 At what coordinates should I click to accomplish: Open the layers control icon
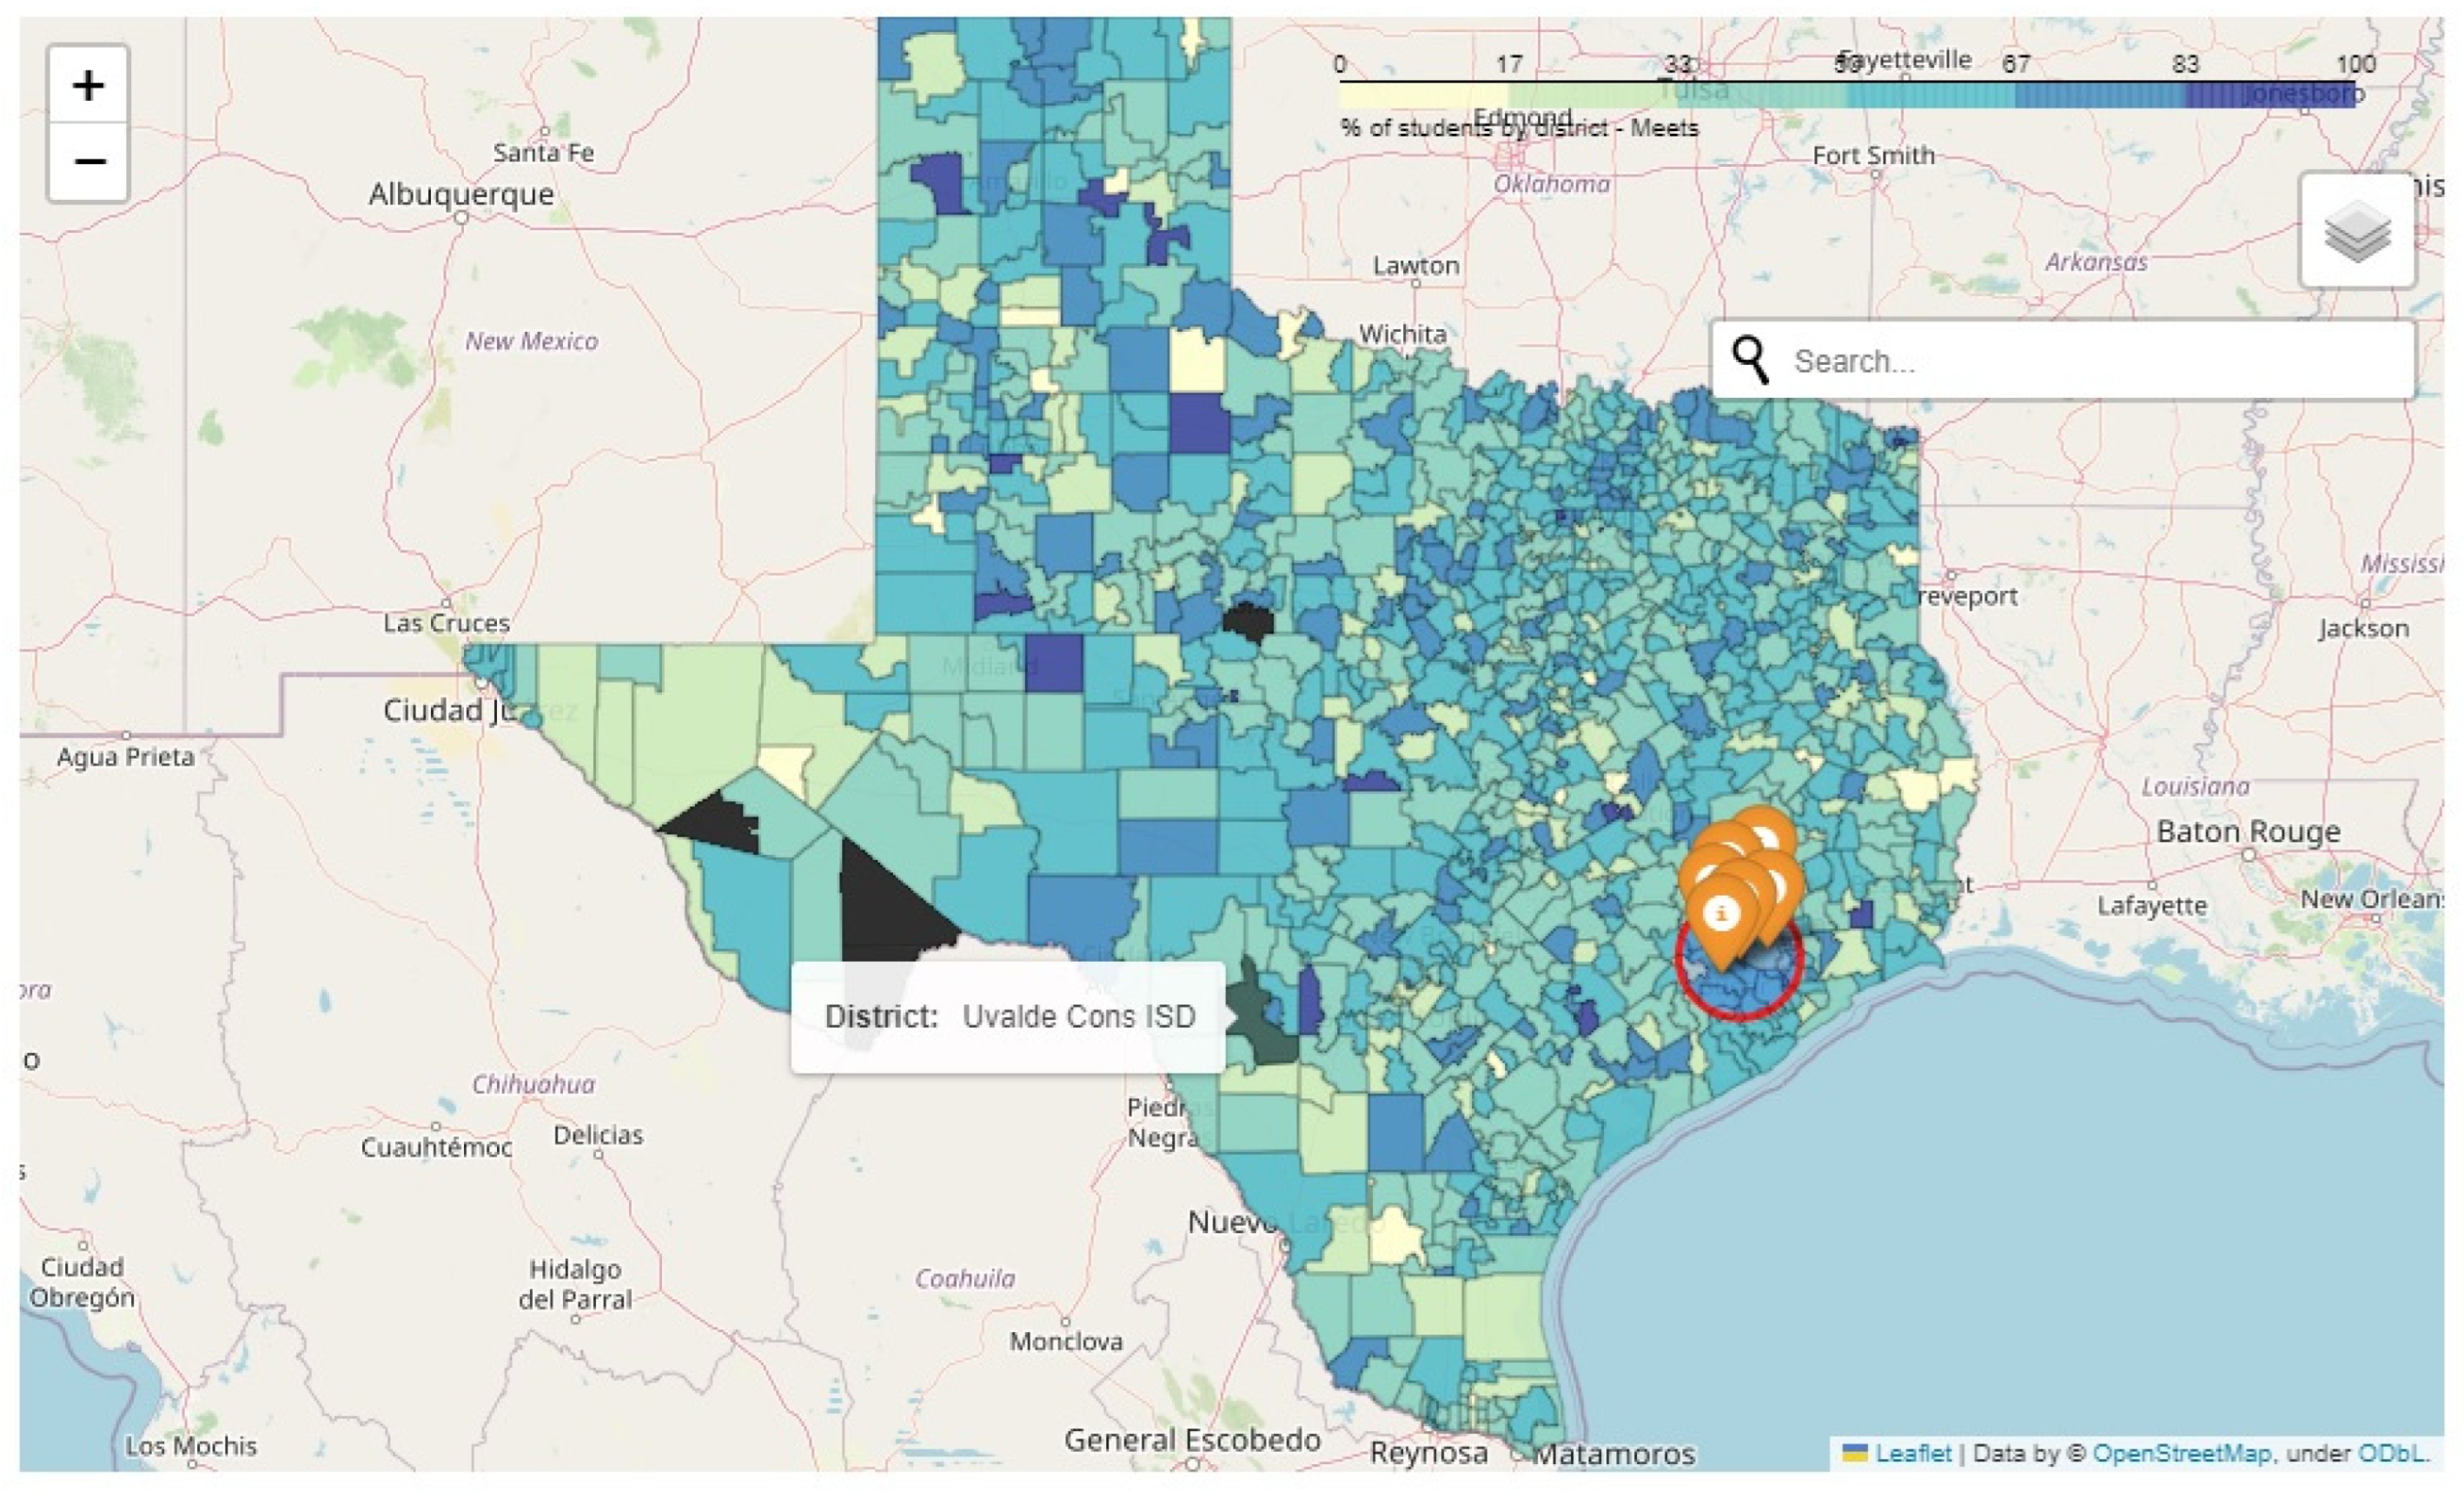pyautogui.click(x=2356, y=231)
